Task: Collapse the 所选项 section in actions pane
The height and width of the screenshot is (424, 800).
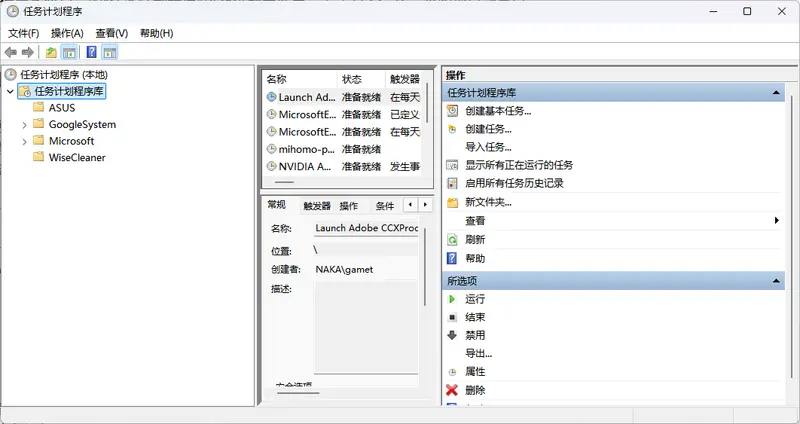Action: (x=777, y=281)
